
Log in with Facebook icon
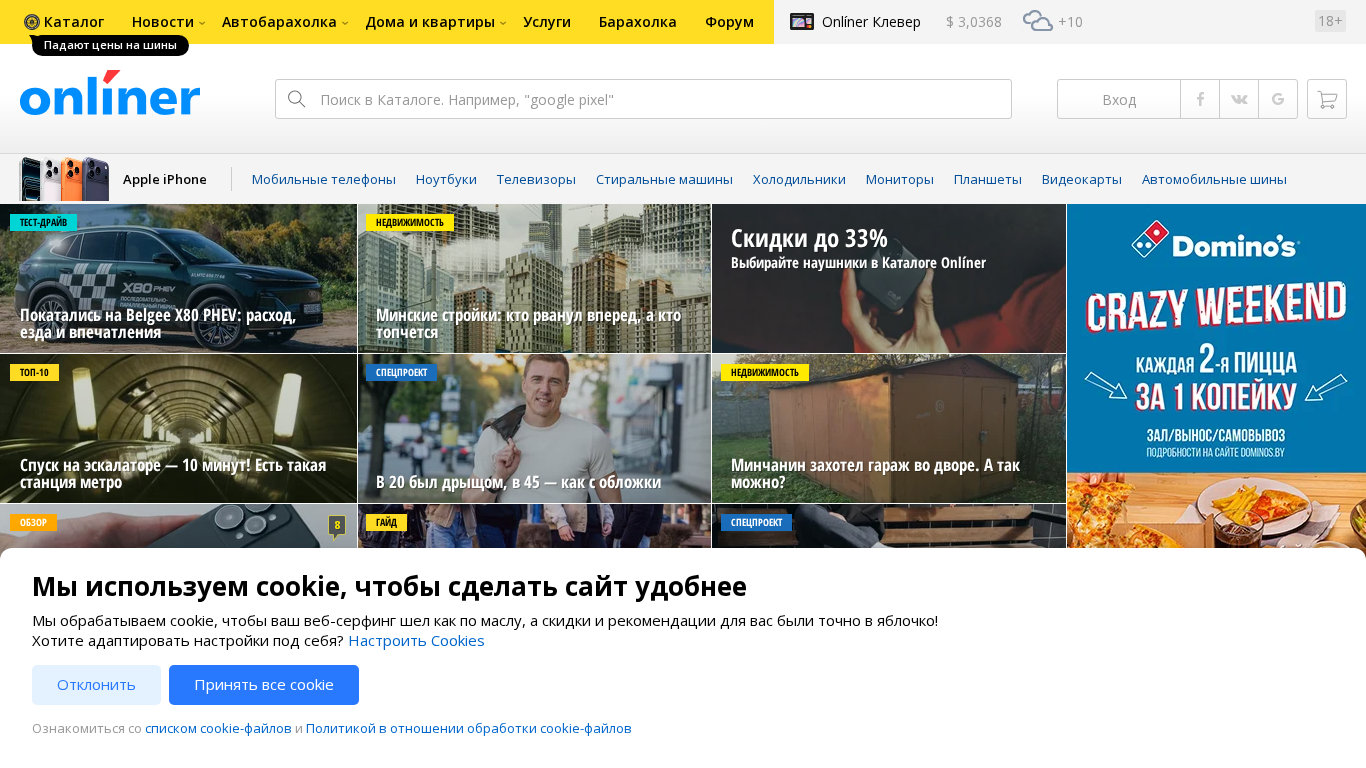pyautogui.click(x=1200, y=99)
